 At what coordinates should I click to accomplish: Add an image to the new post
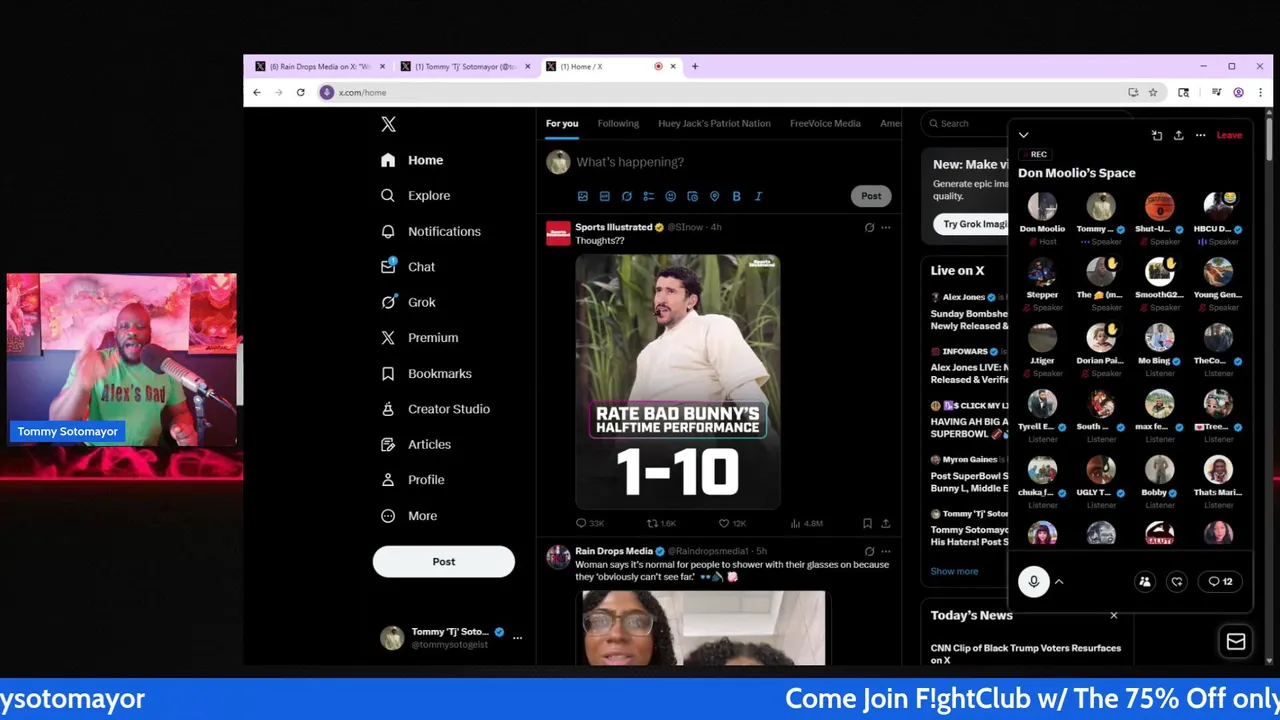pyautogui.click(x=583, y=196)
